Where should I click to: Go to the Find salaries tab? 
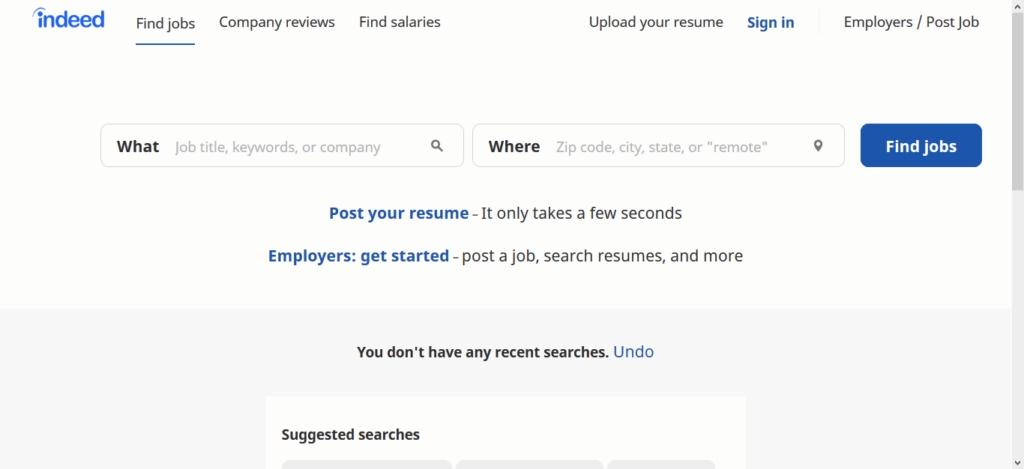(x=399, y=22)
